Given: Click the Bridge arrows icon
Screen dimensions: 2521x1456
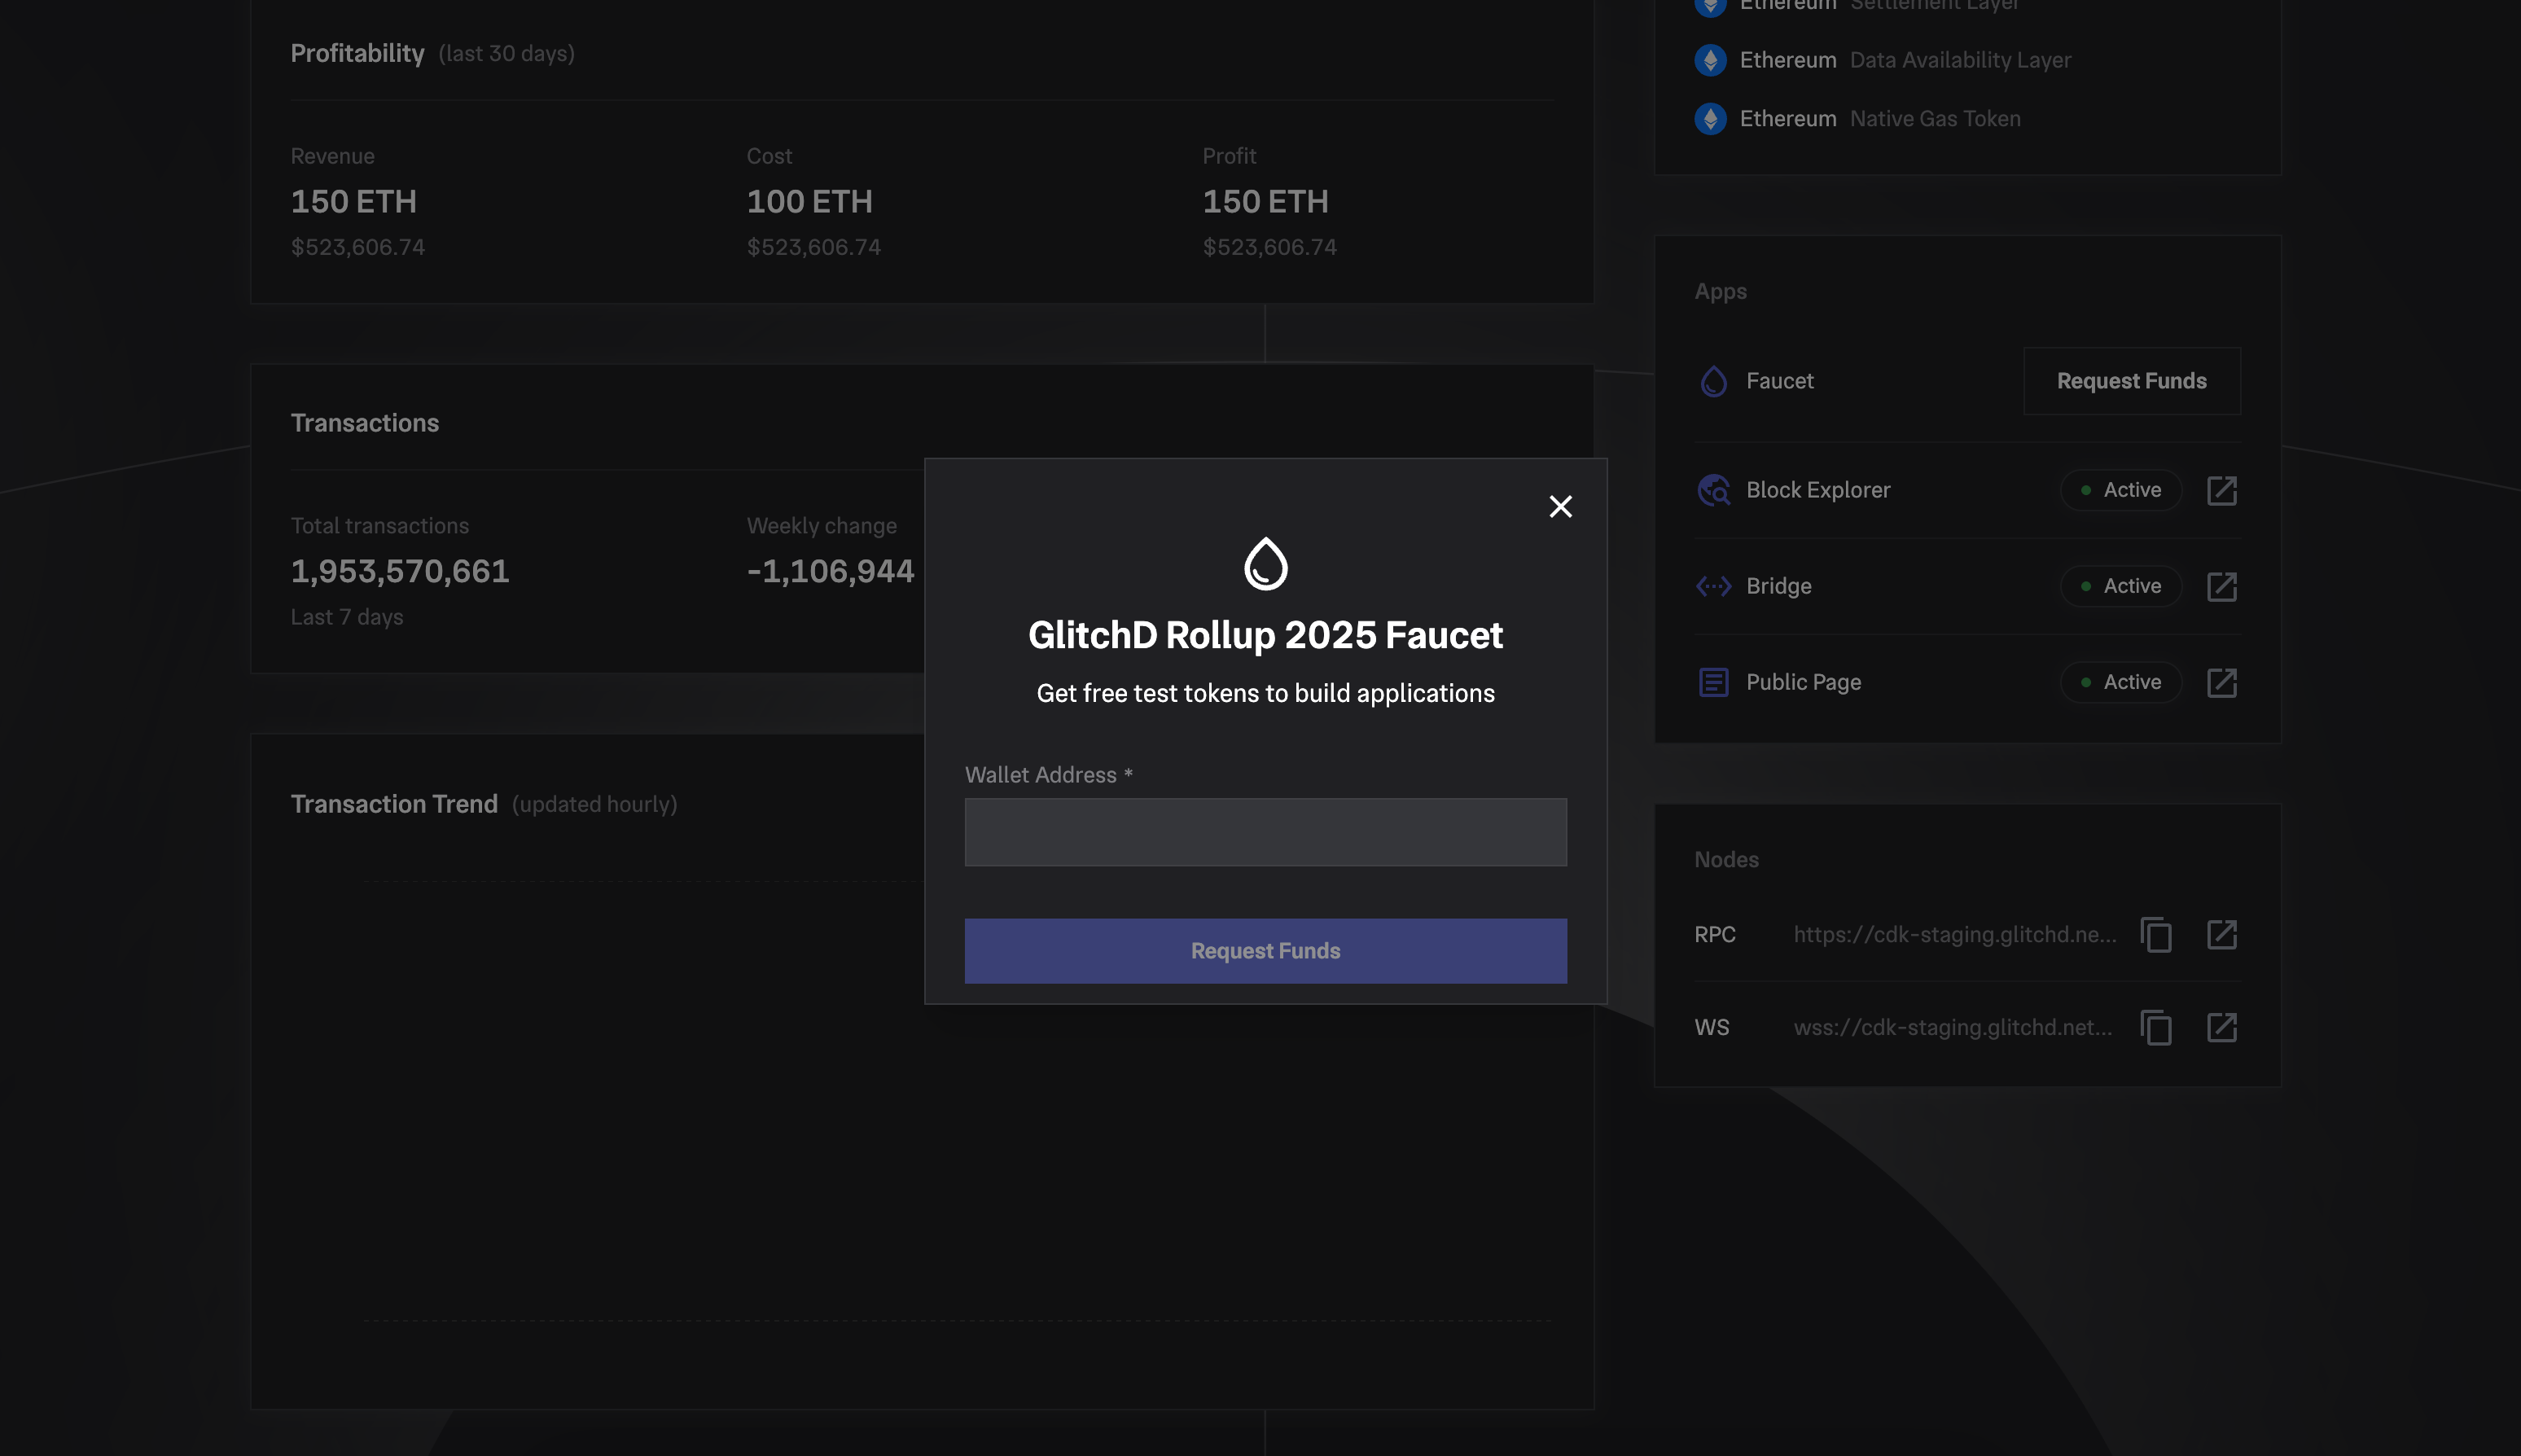Looking at the screenshot, I should coord(1713,586).
